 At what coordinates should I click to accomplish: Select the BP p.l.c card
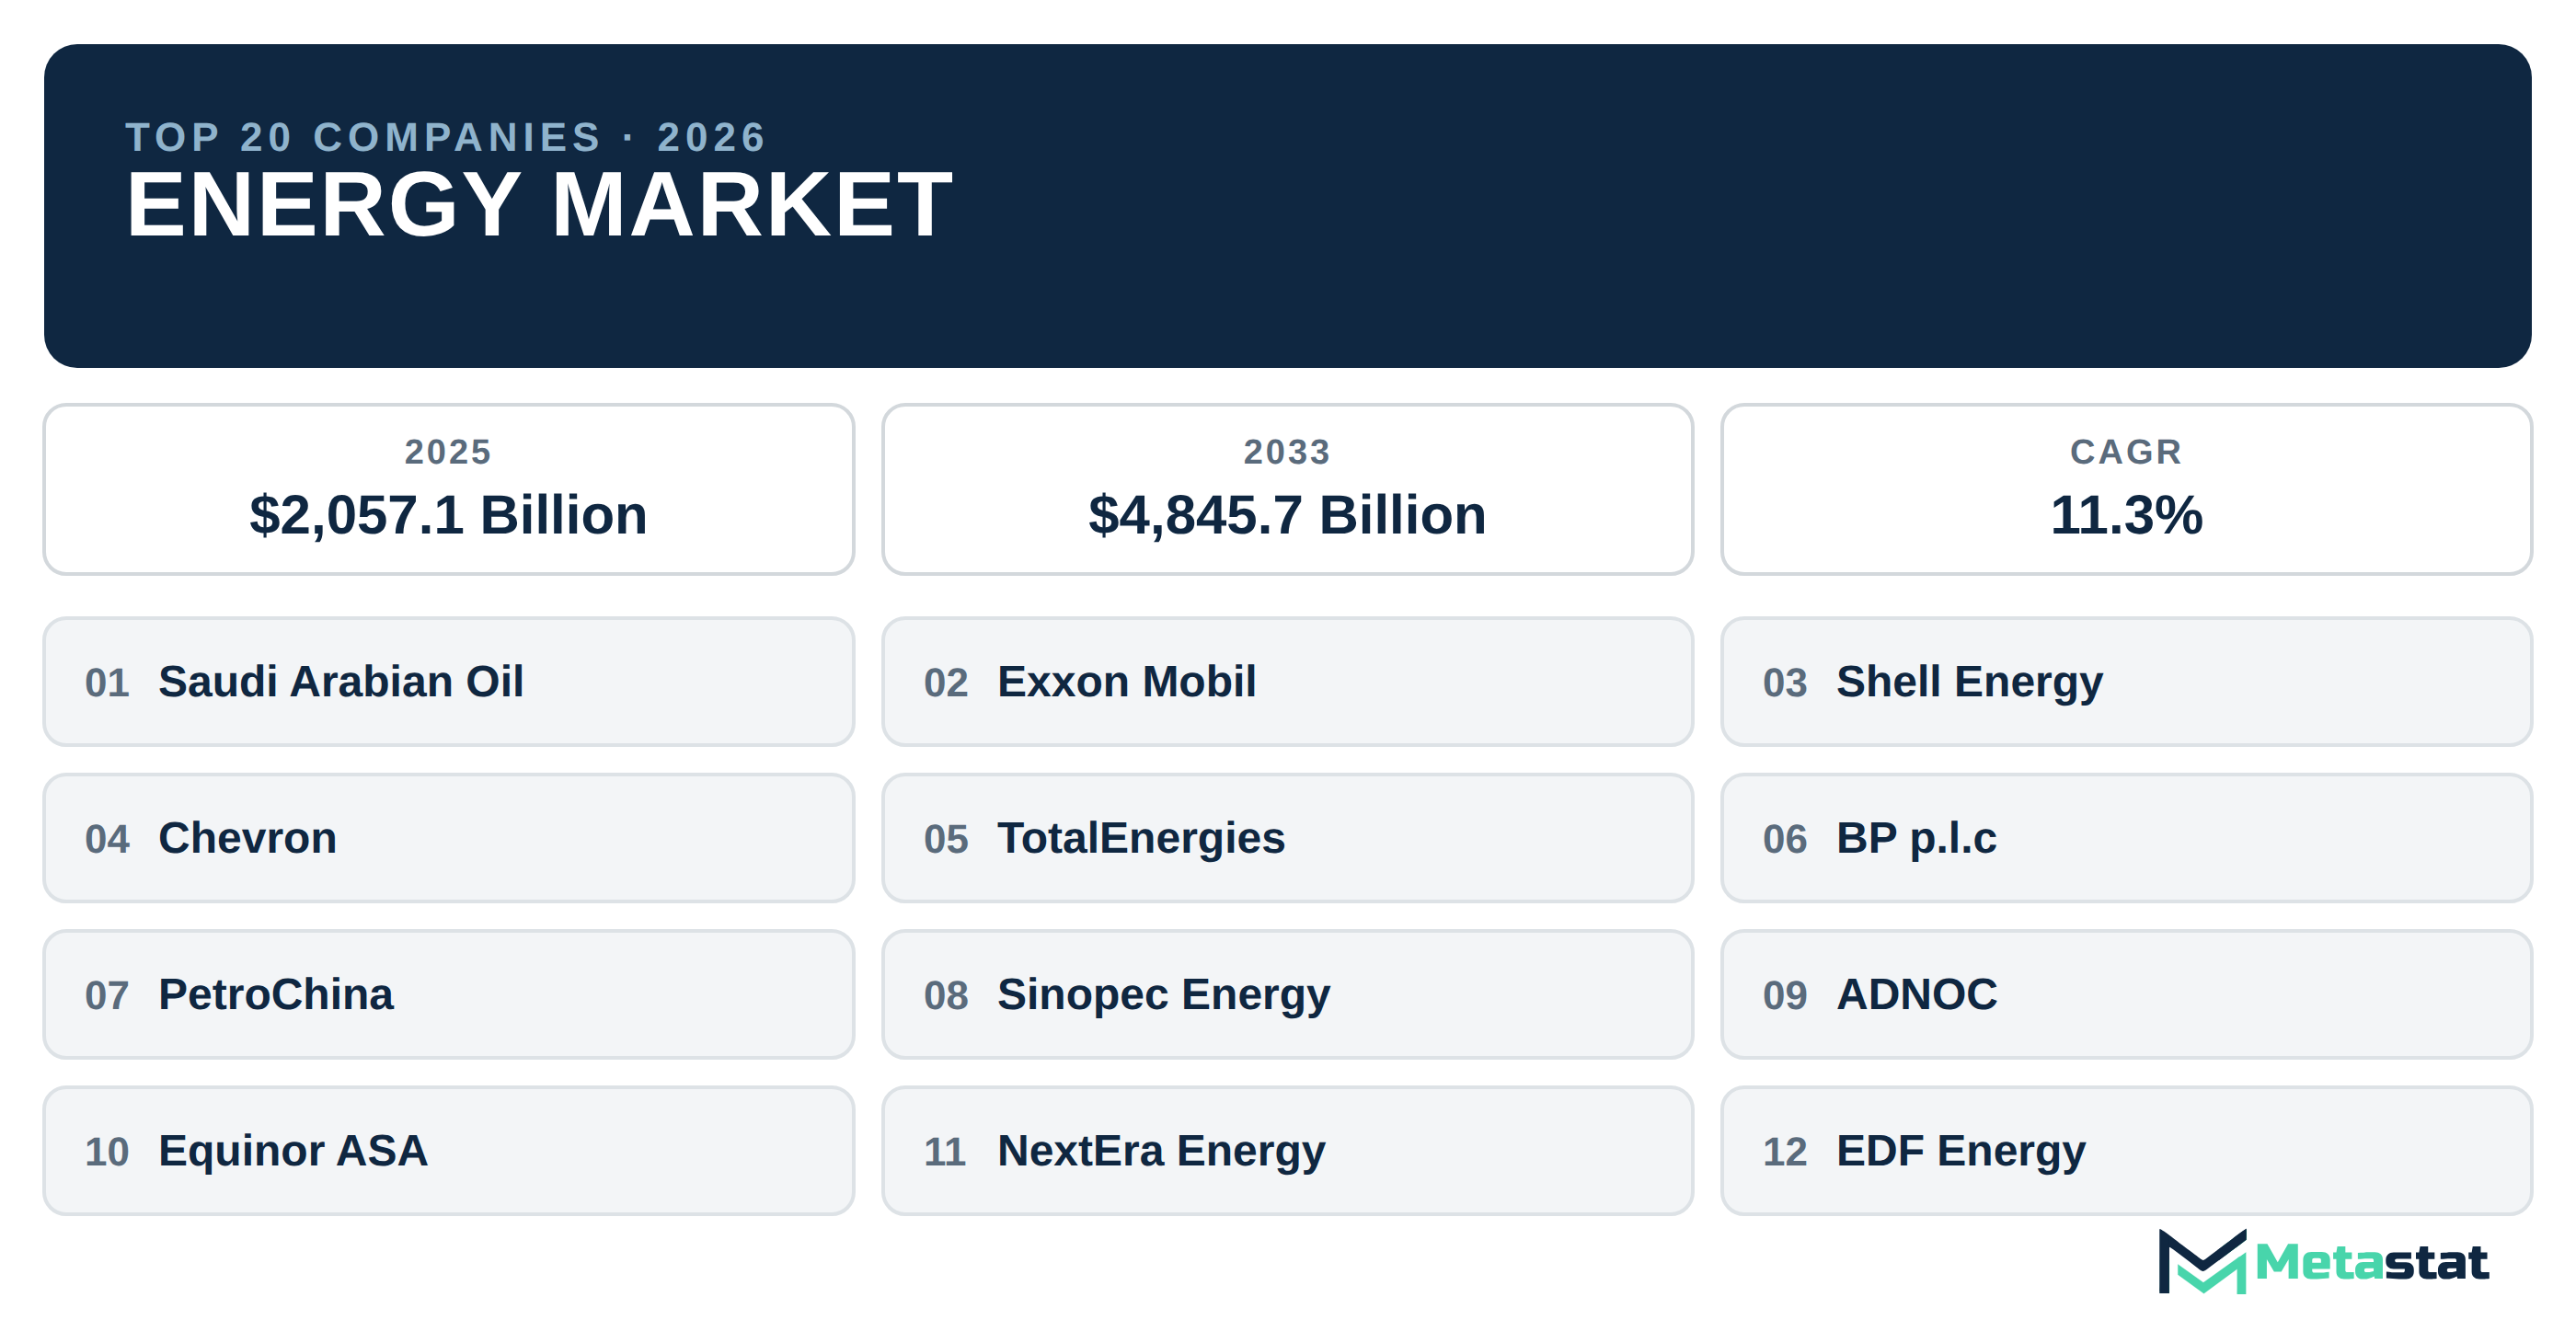[x=2126, y=838]
